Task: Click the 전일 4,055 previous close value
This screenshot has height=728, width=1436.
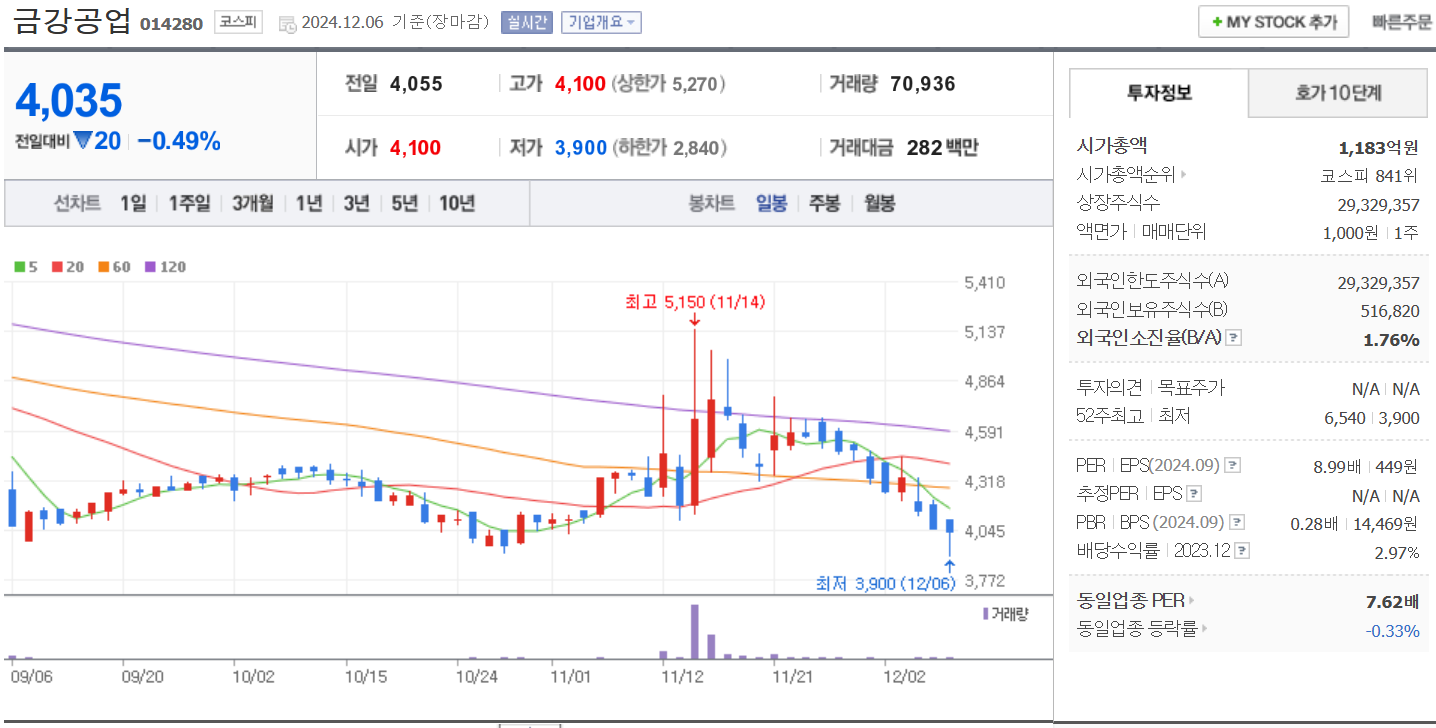Action: click(x=416, y=84)
